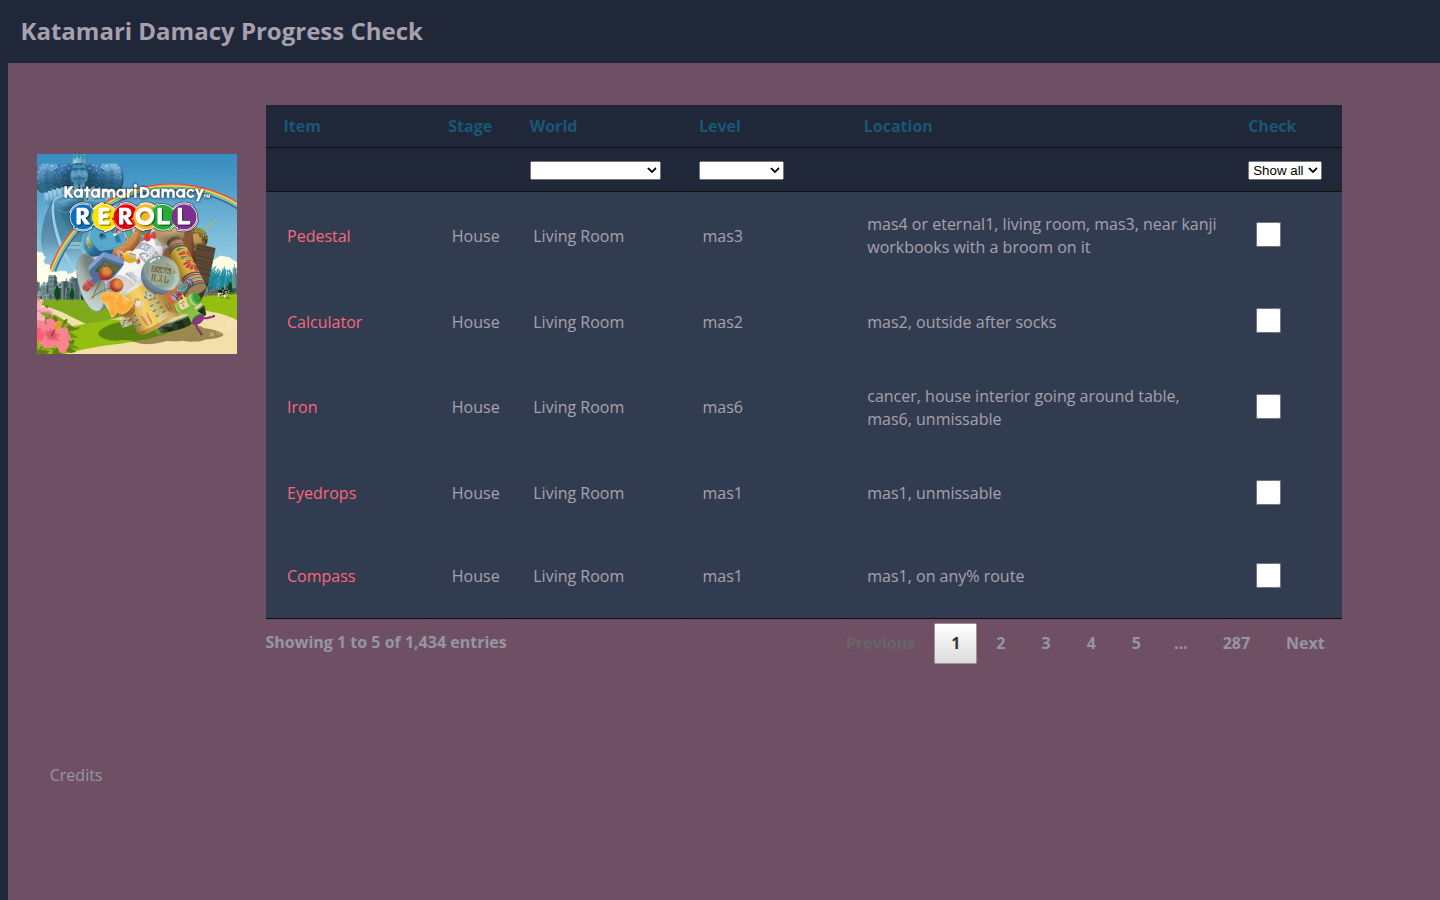Click the Compass row mas1 level cell
This screenshot has width=1440, height=900.
(722, 576)
